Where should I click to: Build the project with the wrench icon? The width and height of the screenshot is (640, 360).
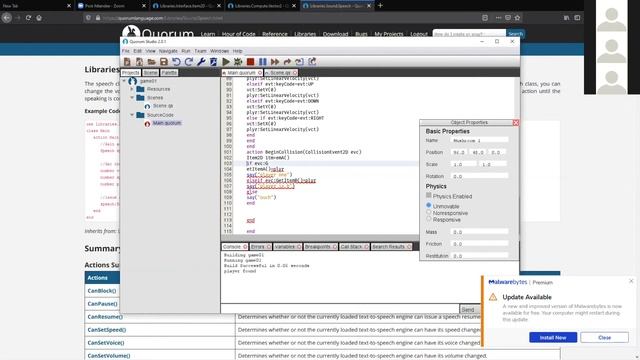[x=201, y=62]
